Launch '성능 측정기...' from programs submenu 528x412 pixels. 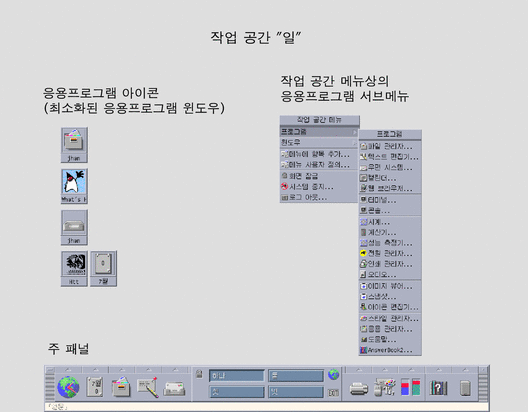click(390, 243)
